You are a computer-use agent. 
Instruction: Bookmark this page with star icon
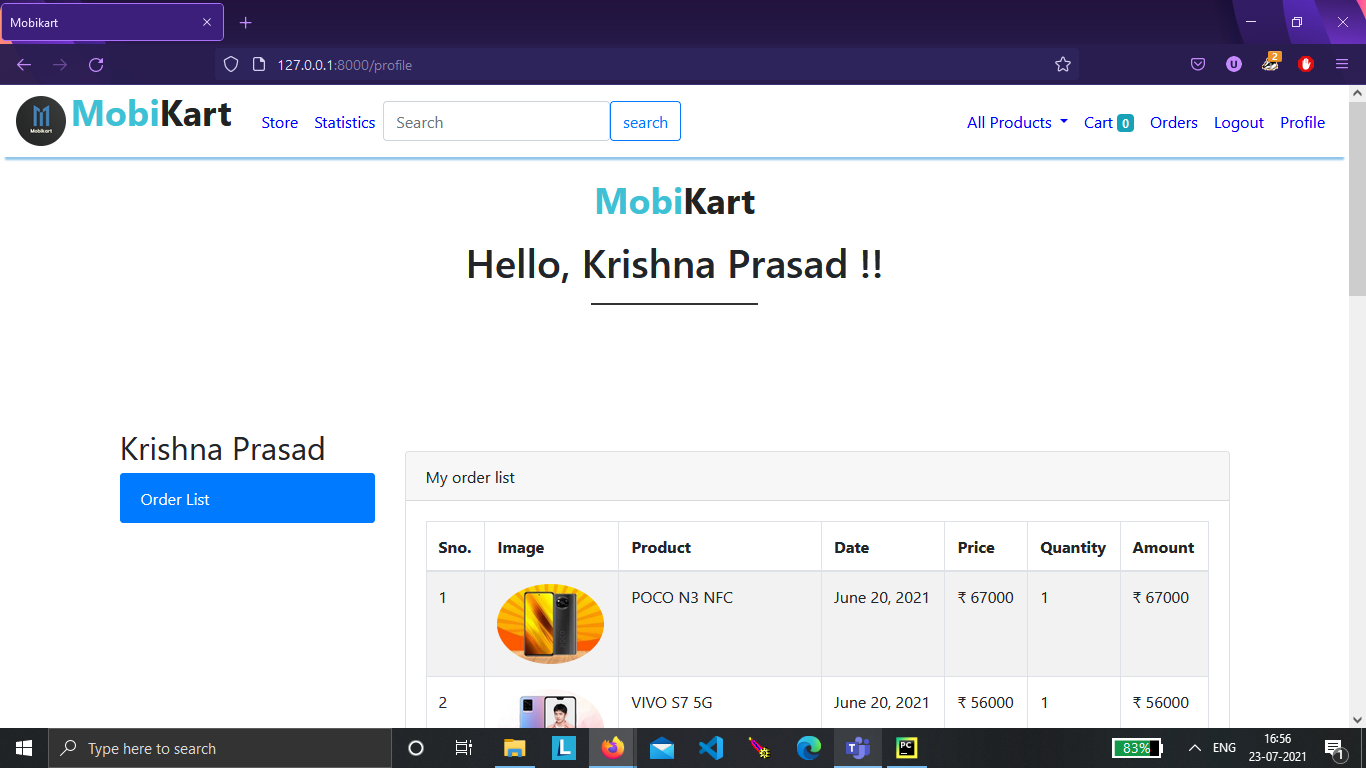pos(1063,65)
